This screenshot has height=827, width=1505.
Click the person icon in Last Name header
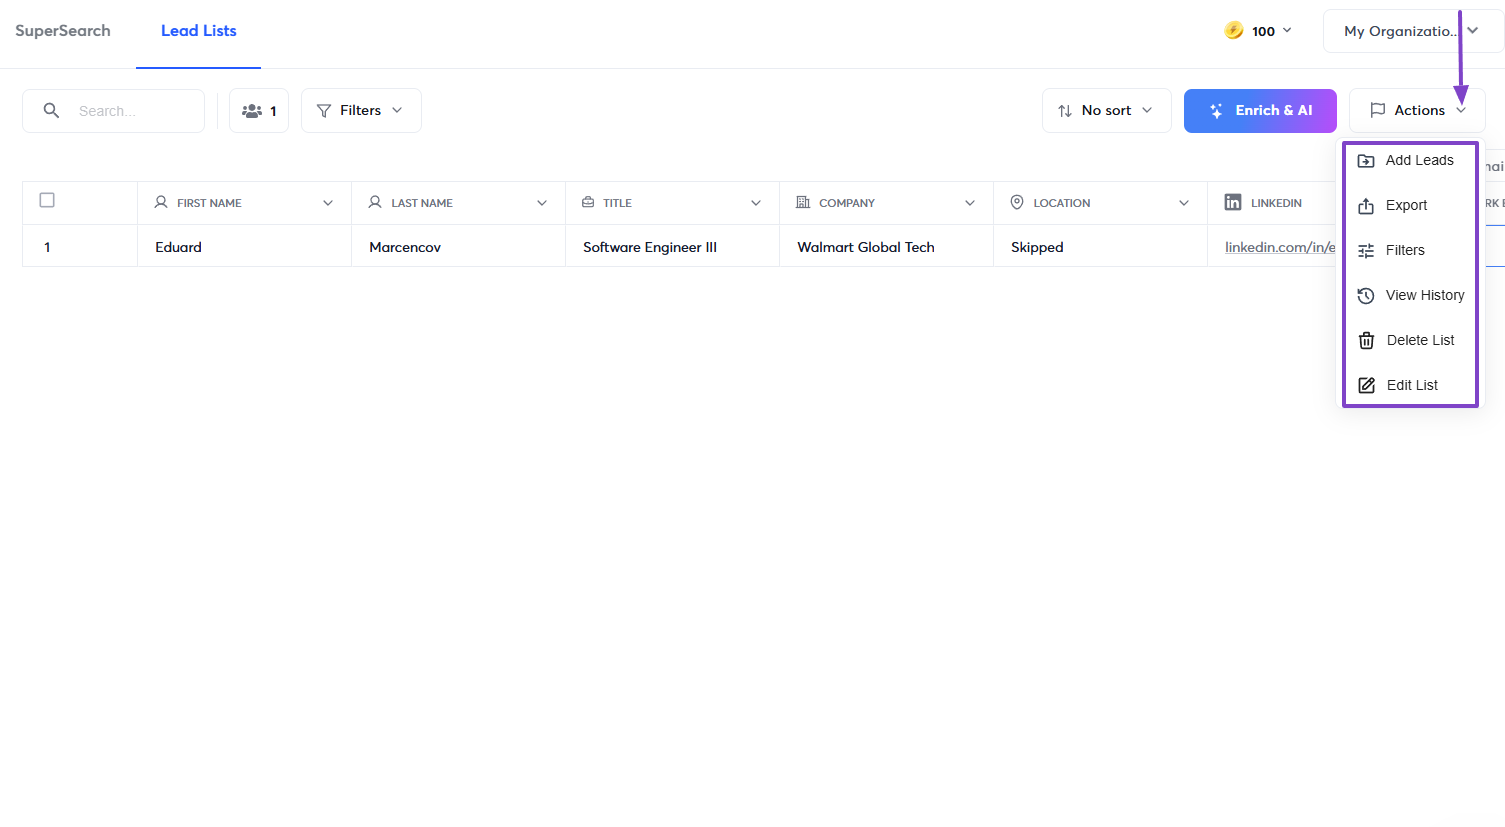pyautogui.click(x=375, y=202)
